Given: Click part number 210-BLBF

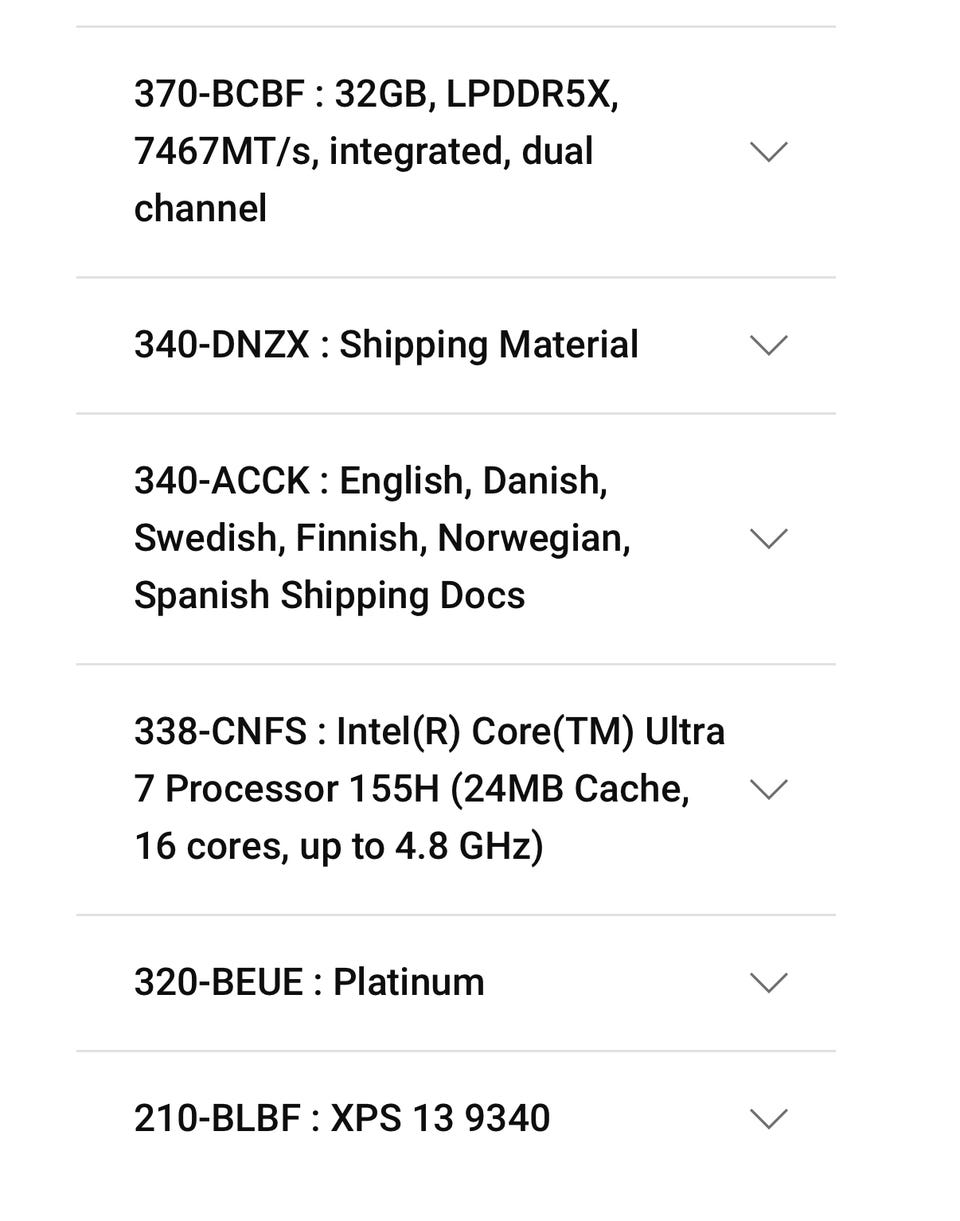Looking at the screenshot, I should click(218, 1118).
